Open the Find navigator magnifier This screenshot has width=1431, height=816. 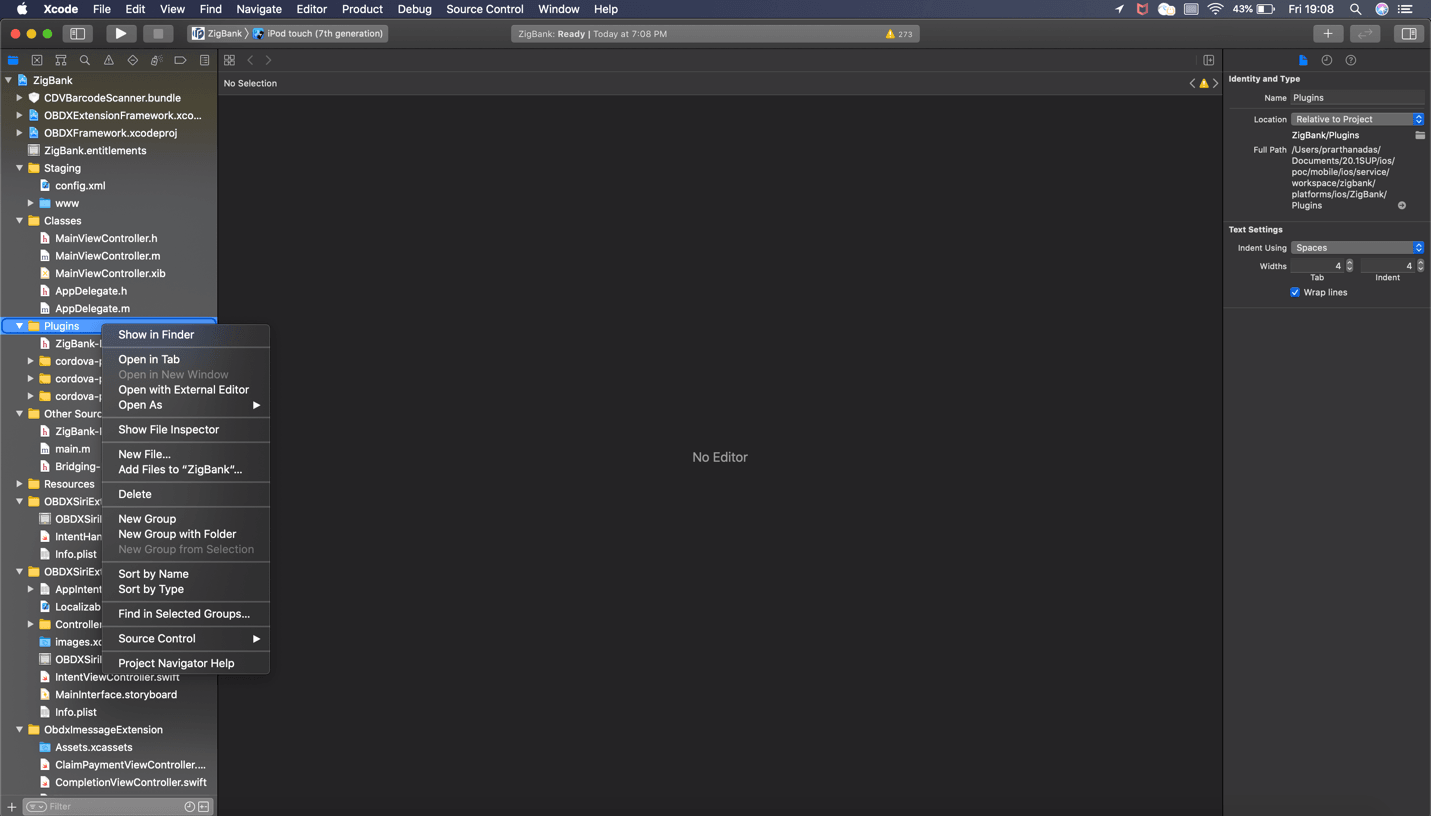(85, 60)
